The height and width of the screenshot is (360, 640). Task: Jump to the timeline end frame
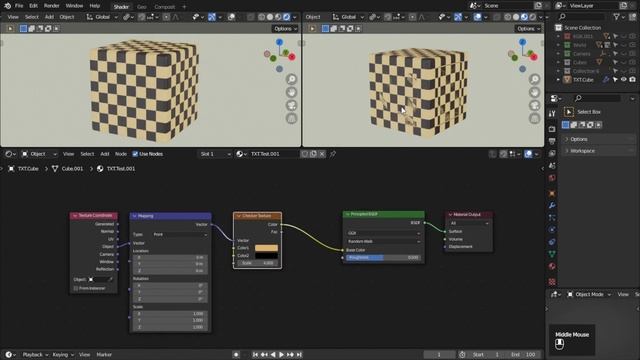coord(299,355)
